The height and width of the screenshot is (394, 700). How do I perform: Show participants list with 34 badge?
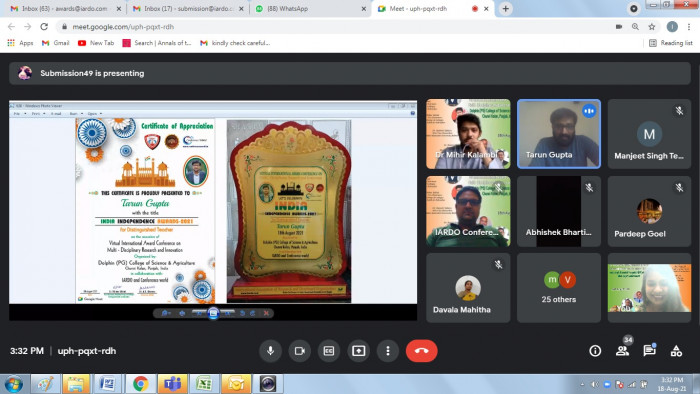coord(623,351)
